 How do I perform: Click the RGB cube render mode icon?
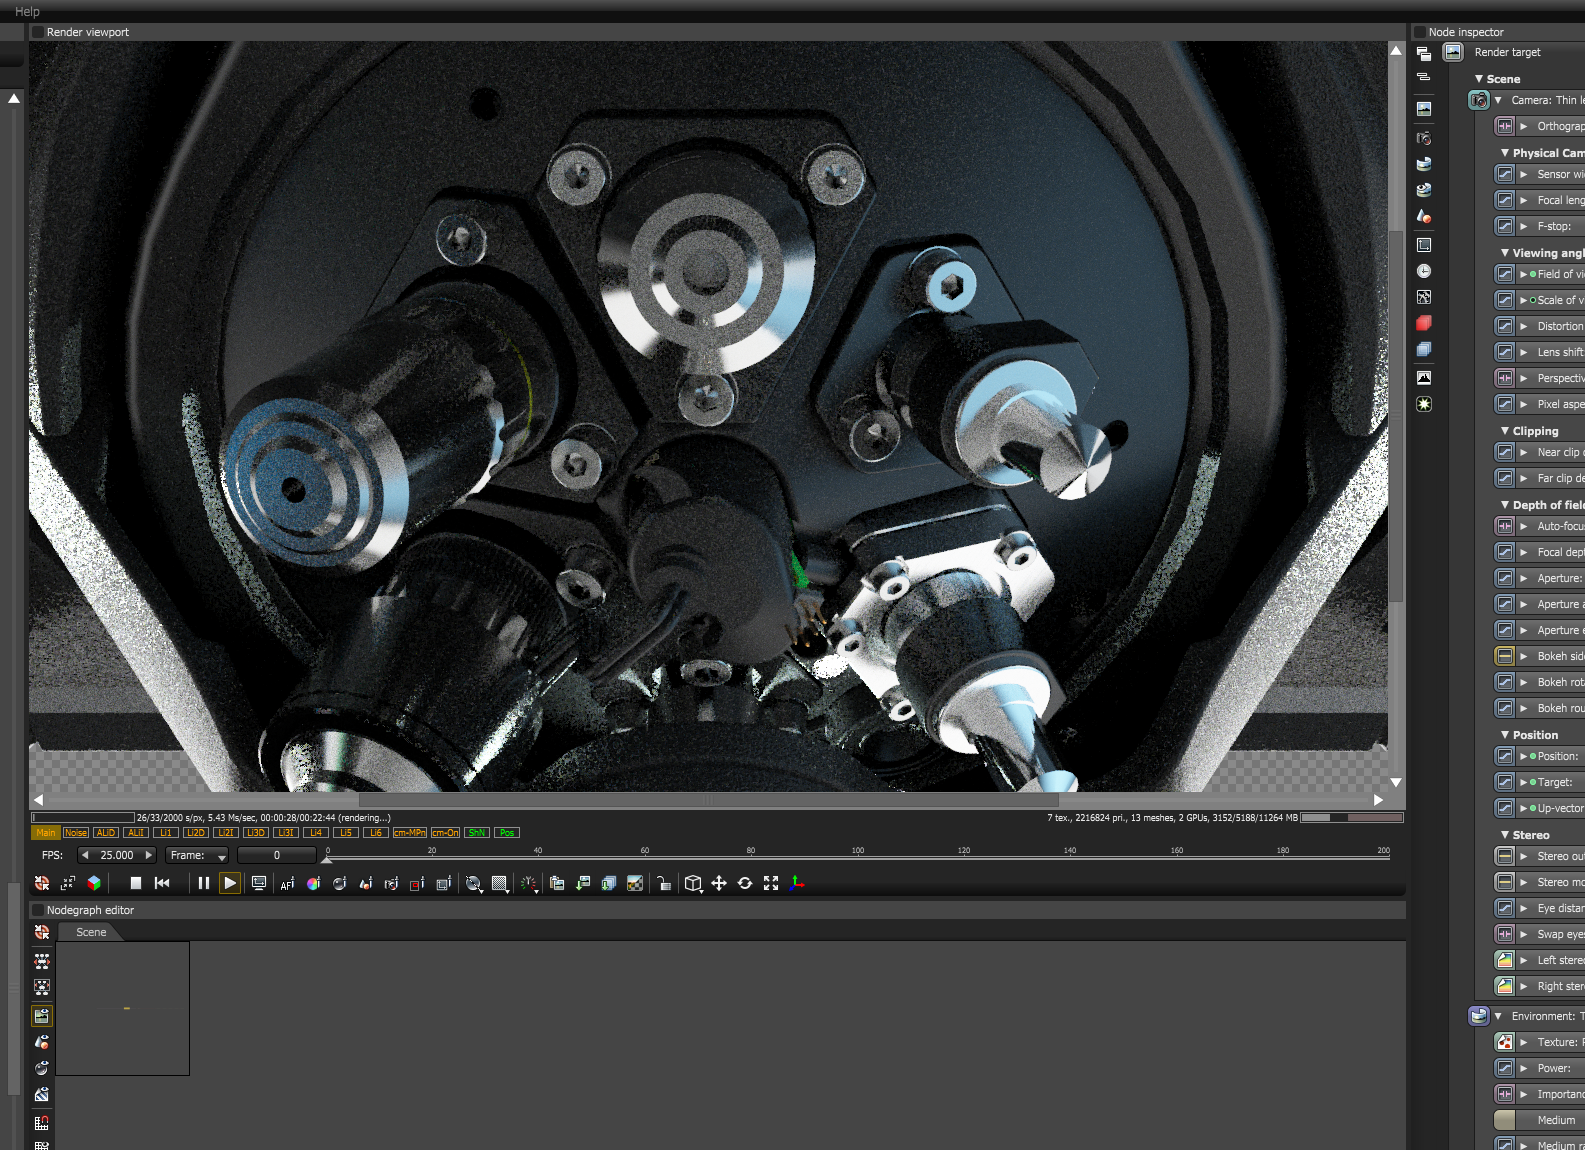point(94,883)
